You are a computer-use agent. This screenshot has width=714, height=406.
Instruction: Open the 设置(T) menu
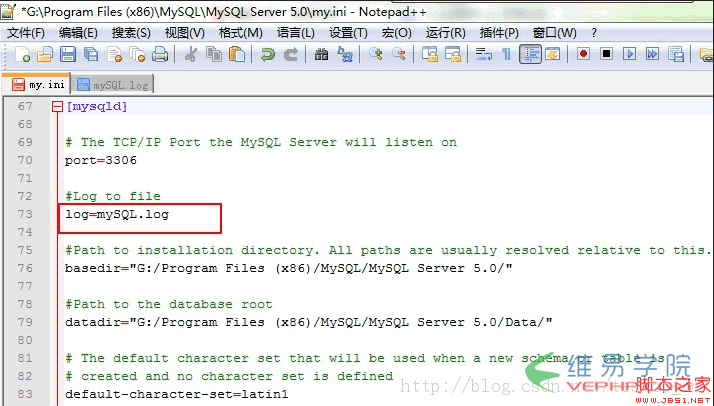[x=348, y=33]
